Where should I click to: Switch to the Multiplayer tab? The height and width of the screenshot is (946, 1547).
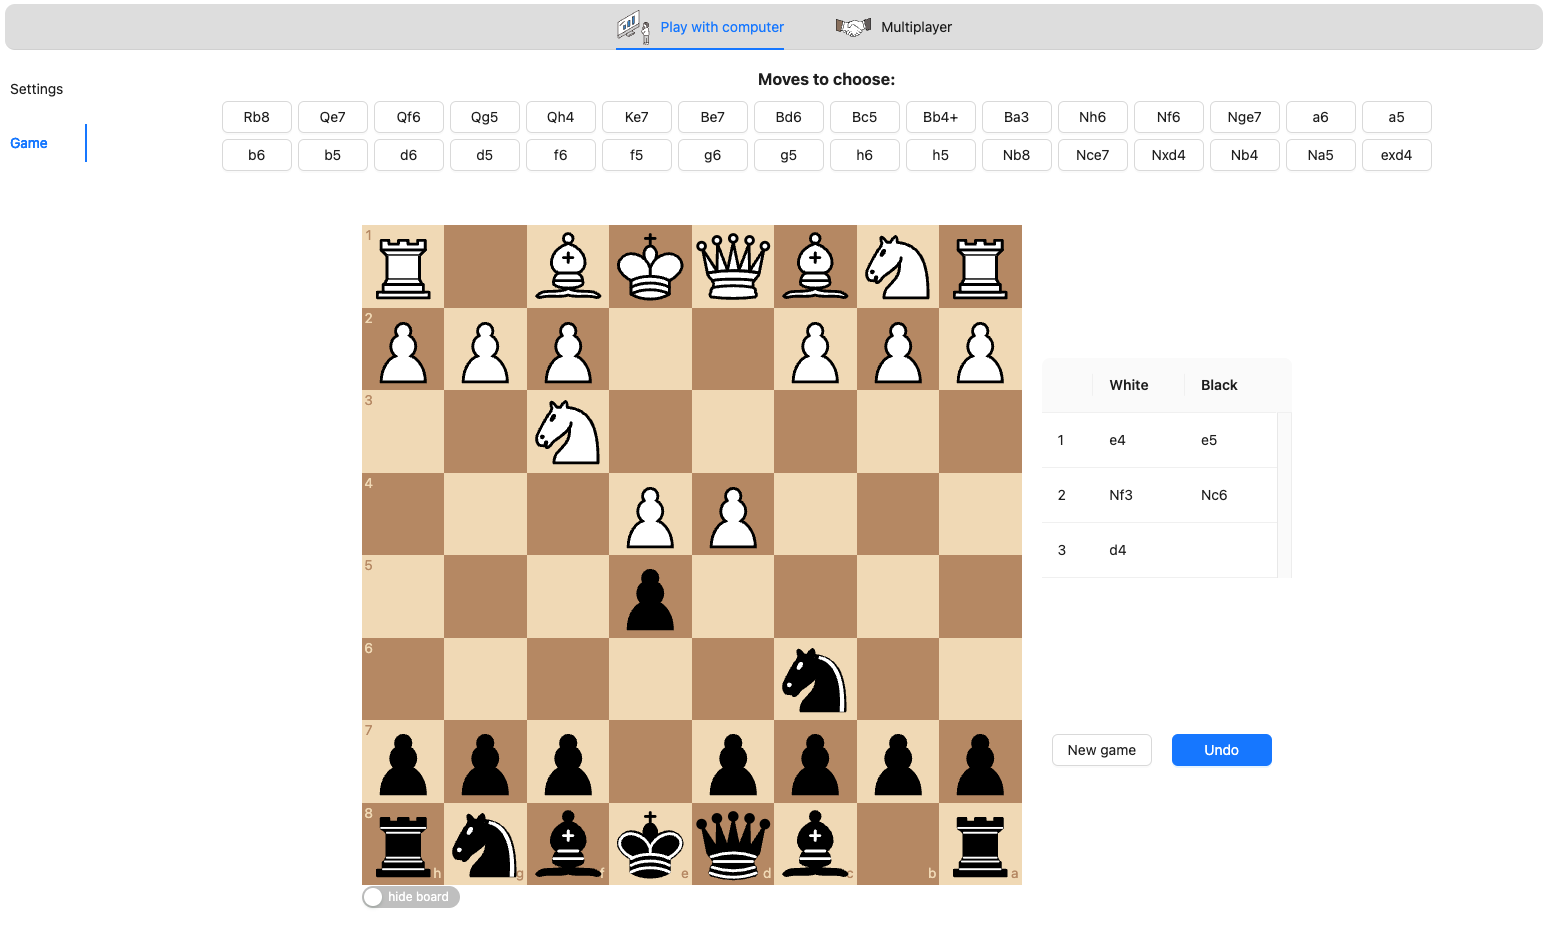(x=894, y=27)
